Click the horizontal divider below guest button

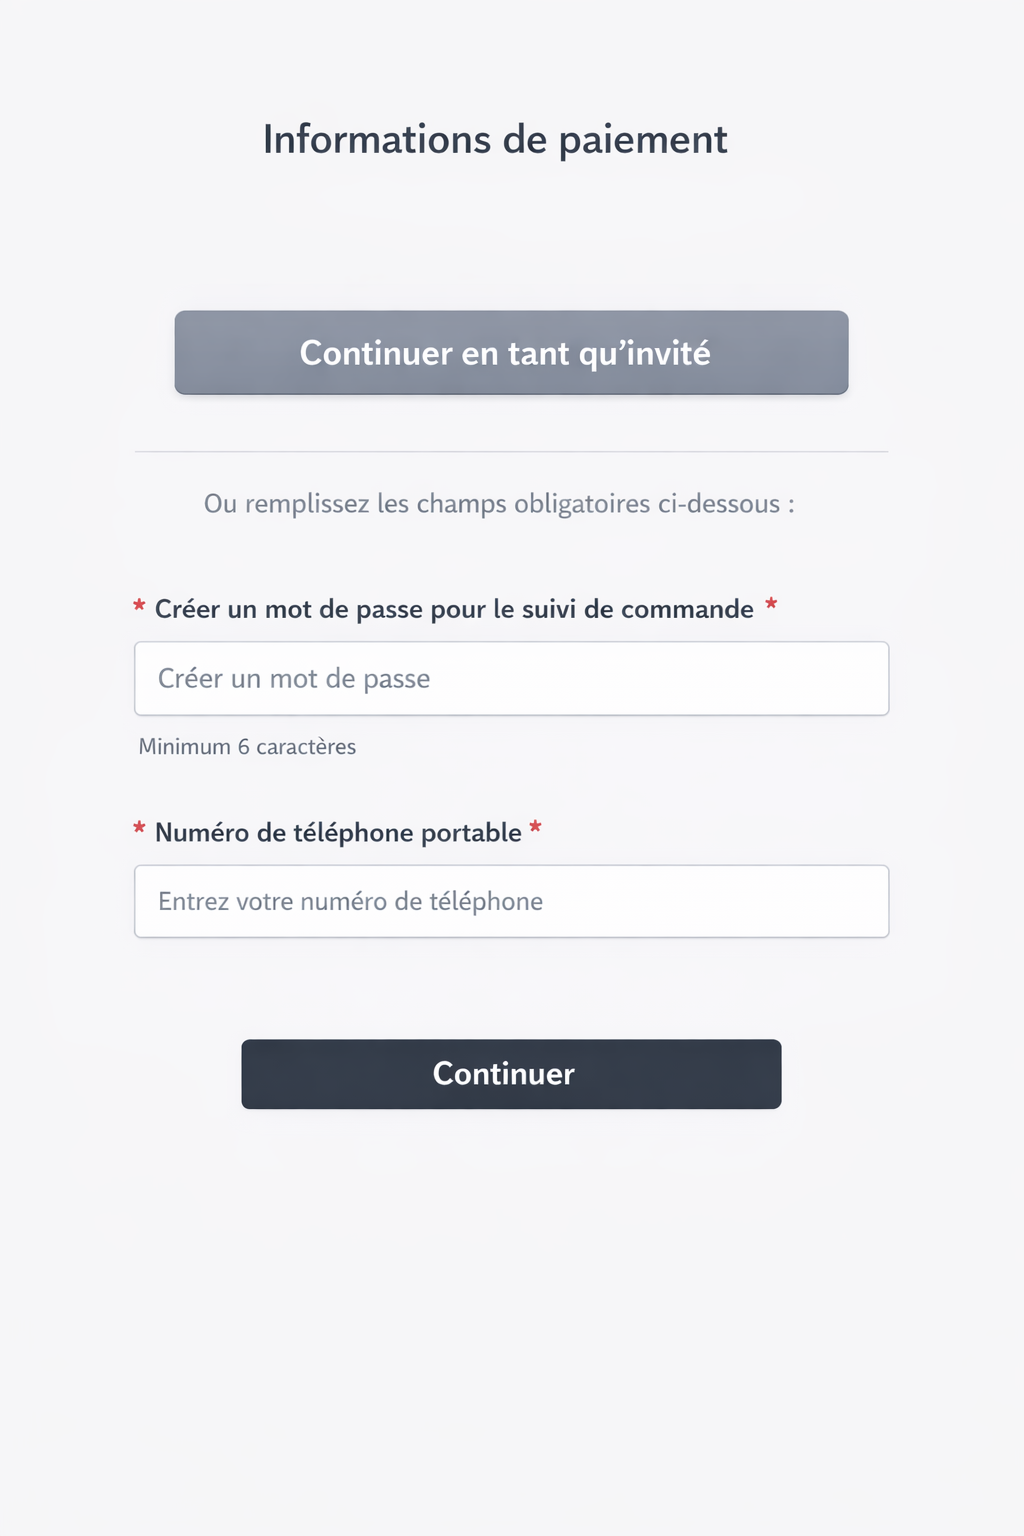511,452
